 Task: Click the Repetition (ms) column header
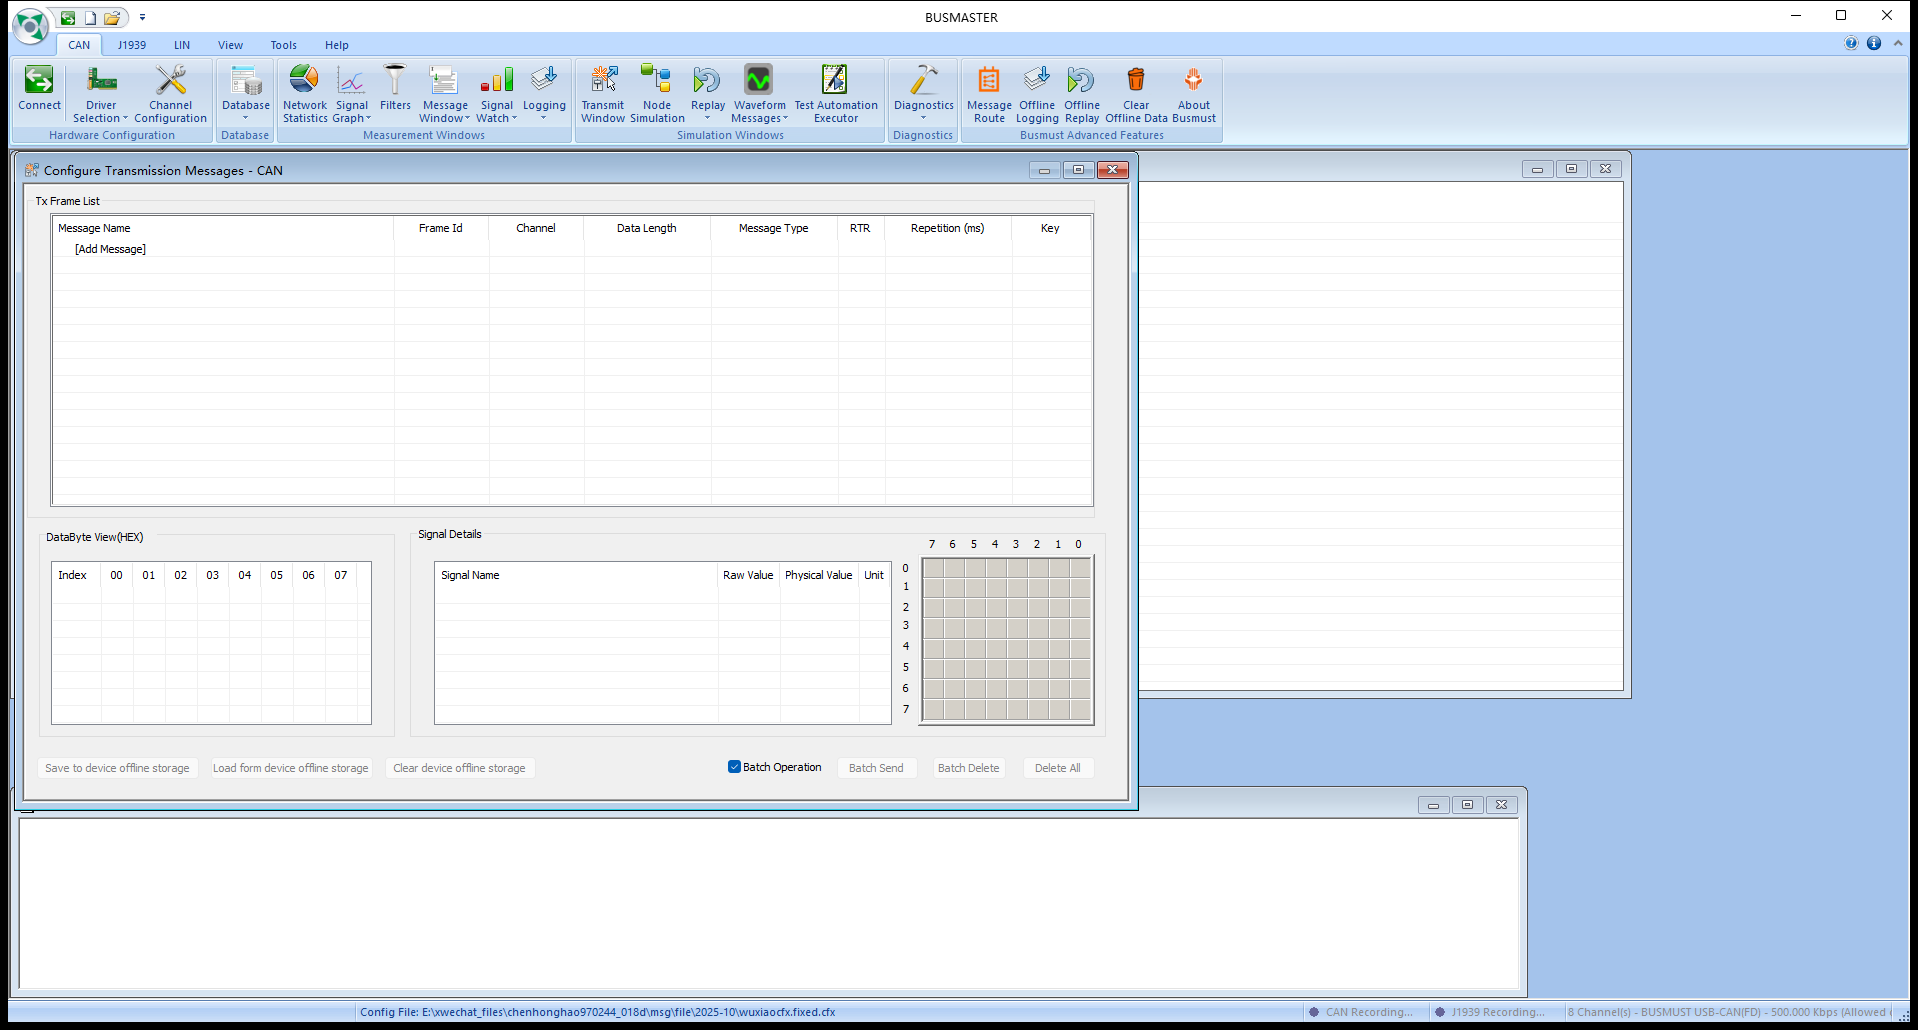point(947,228)
